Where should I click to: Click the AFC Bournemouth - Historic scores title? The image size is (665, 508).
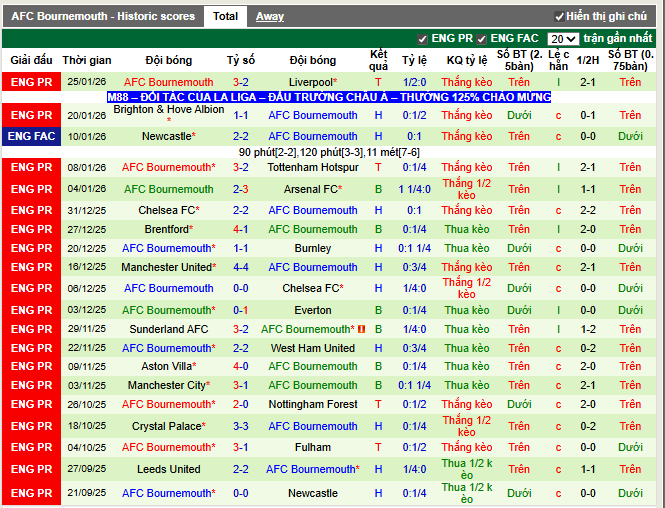pyautogui.click(x=103, y=17)
